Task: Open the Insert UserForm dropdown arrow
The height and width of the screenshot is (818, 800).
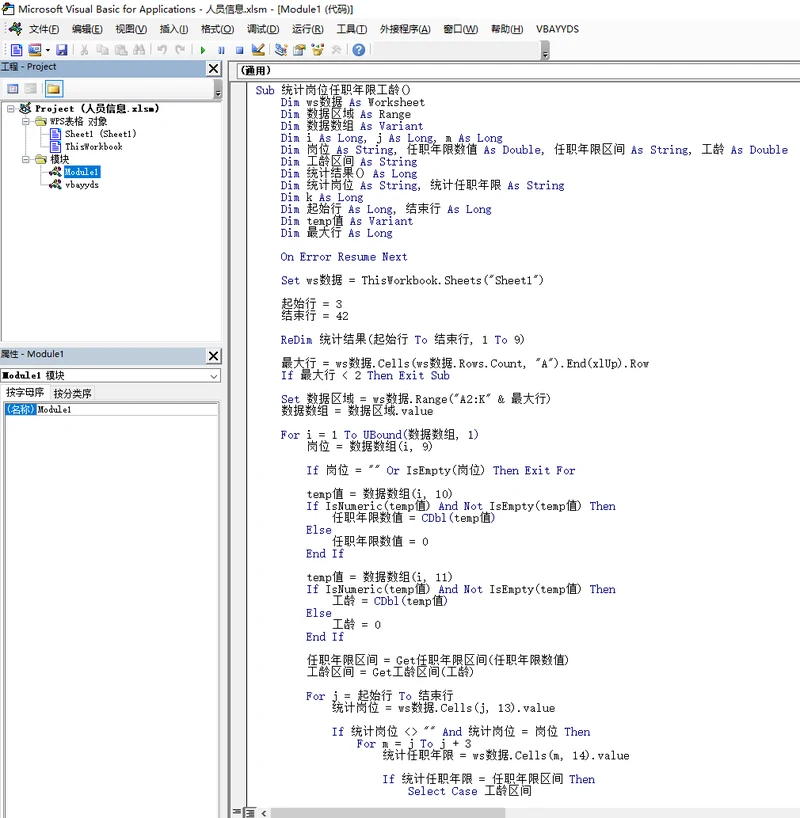Action: (47, 50)
